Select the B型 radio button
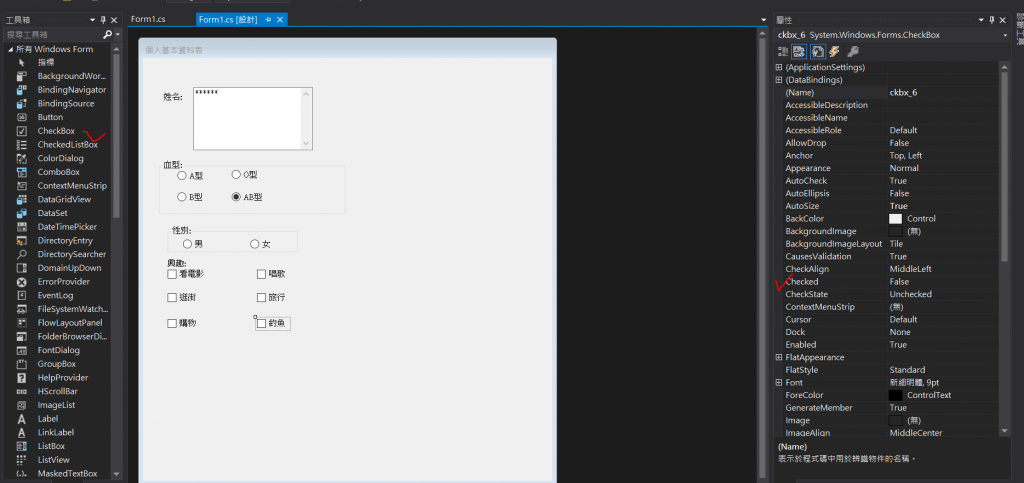This screenshot has width=1024, height=483. [190, 197]
